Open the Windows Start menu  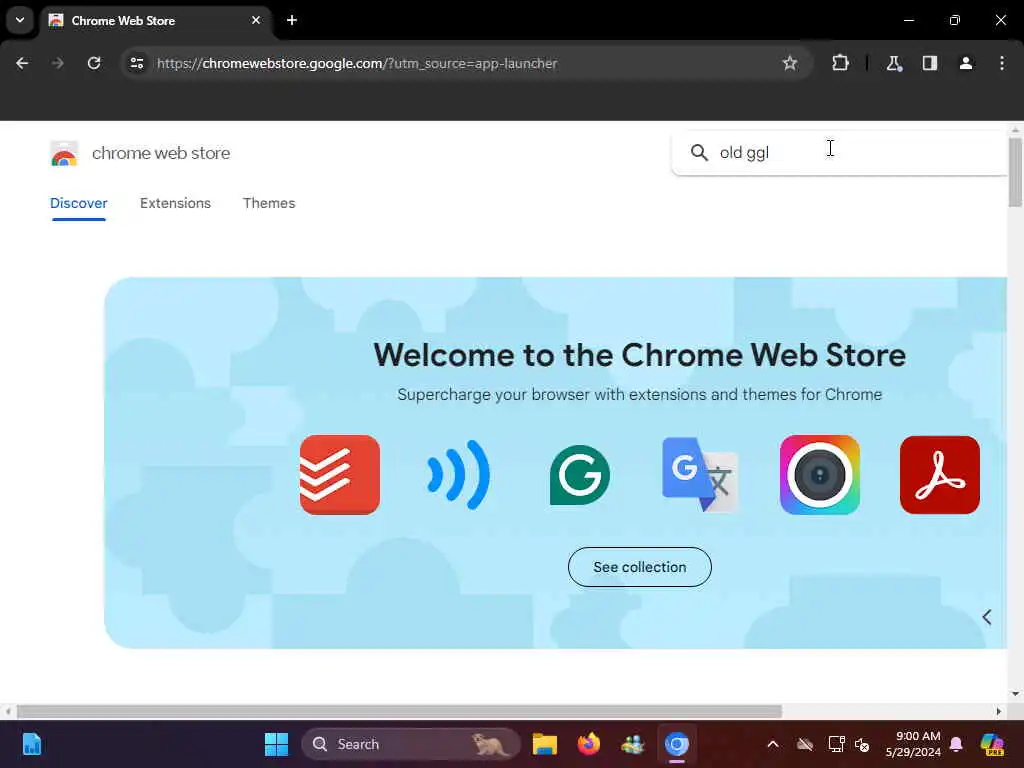(276, 744)
